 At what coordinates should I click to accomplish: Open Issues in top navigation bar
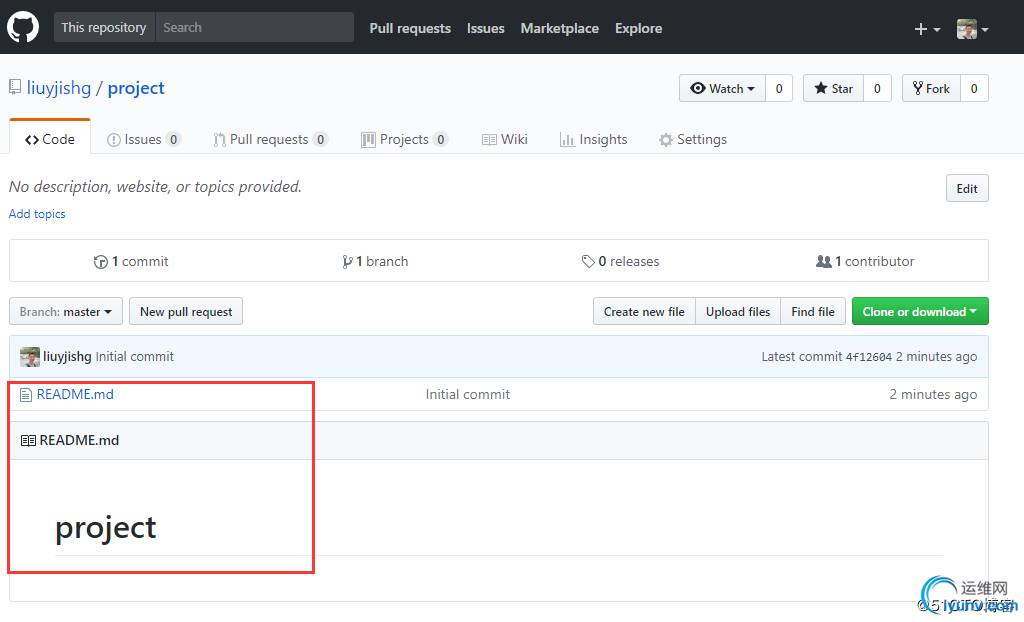[486, 28]
